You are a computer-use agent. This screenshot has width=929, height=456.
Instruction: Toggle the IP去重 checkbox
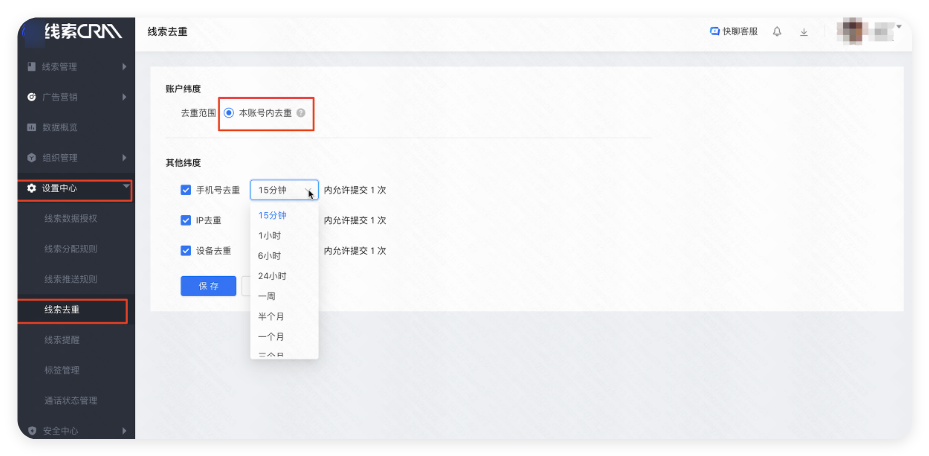pos(185,220)
